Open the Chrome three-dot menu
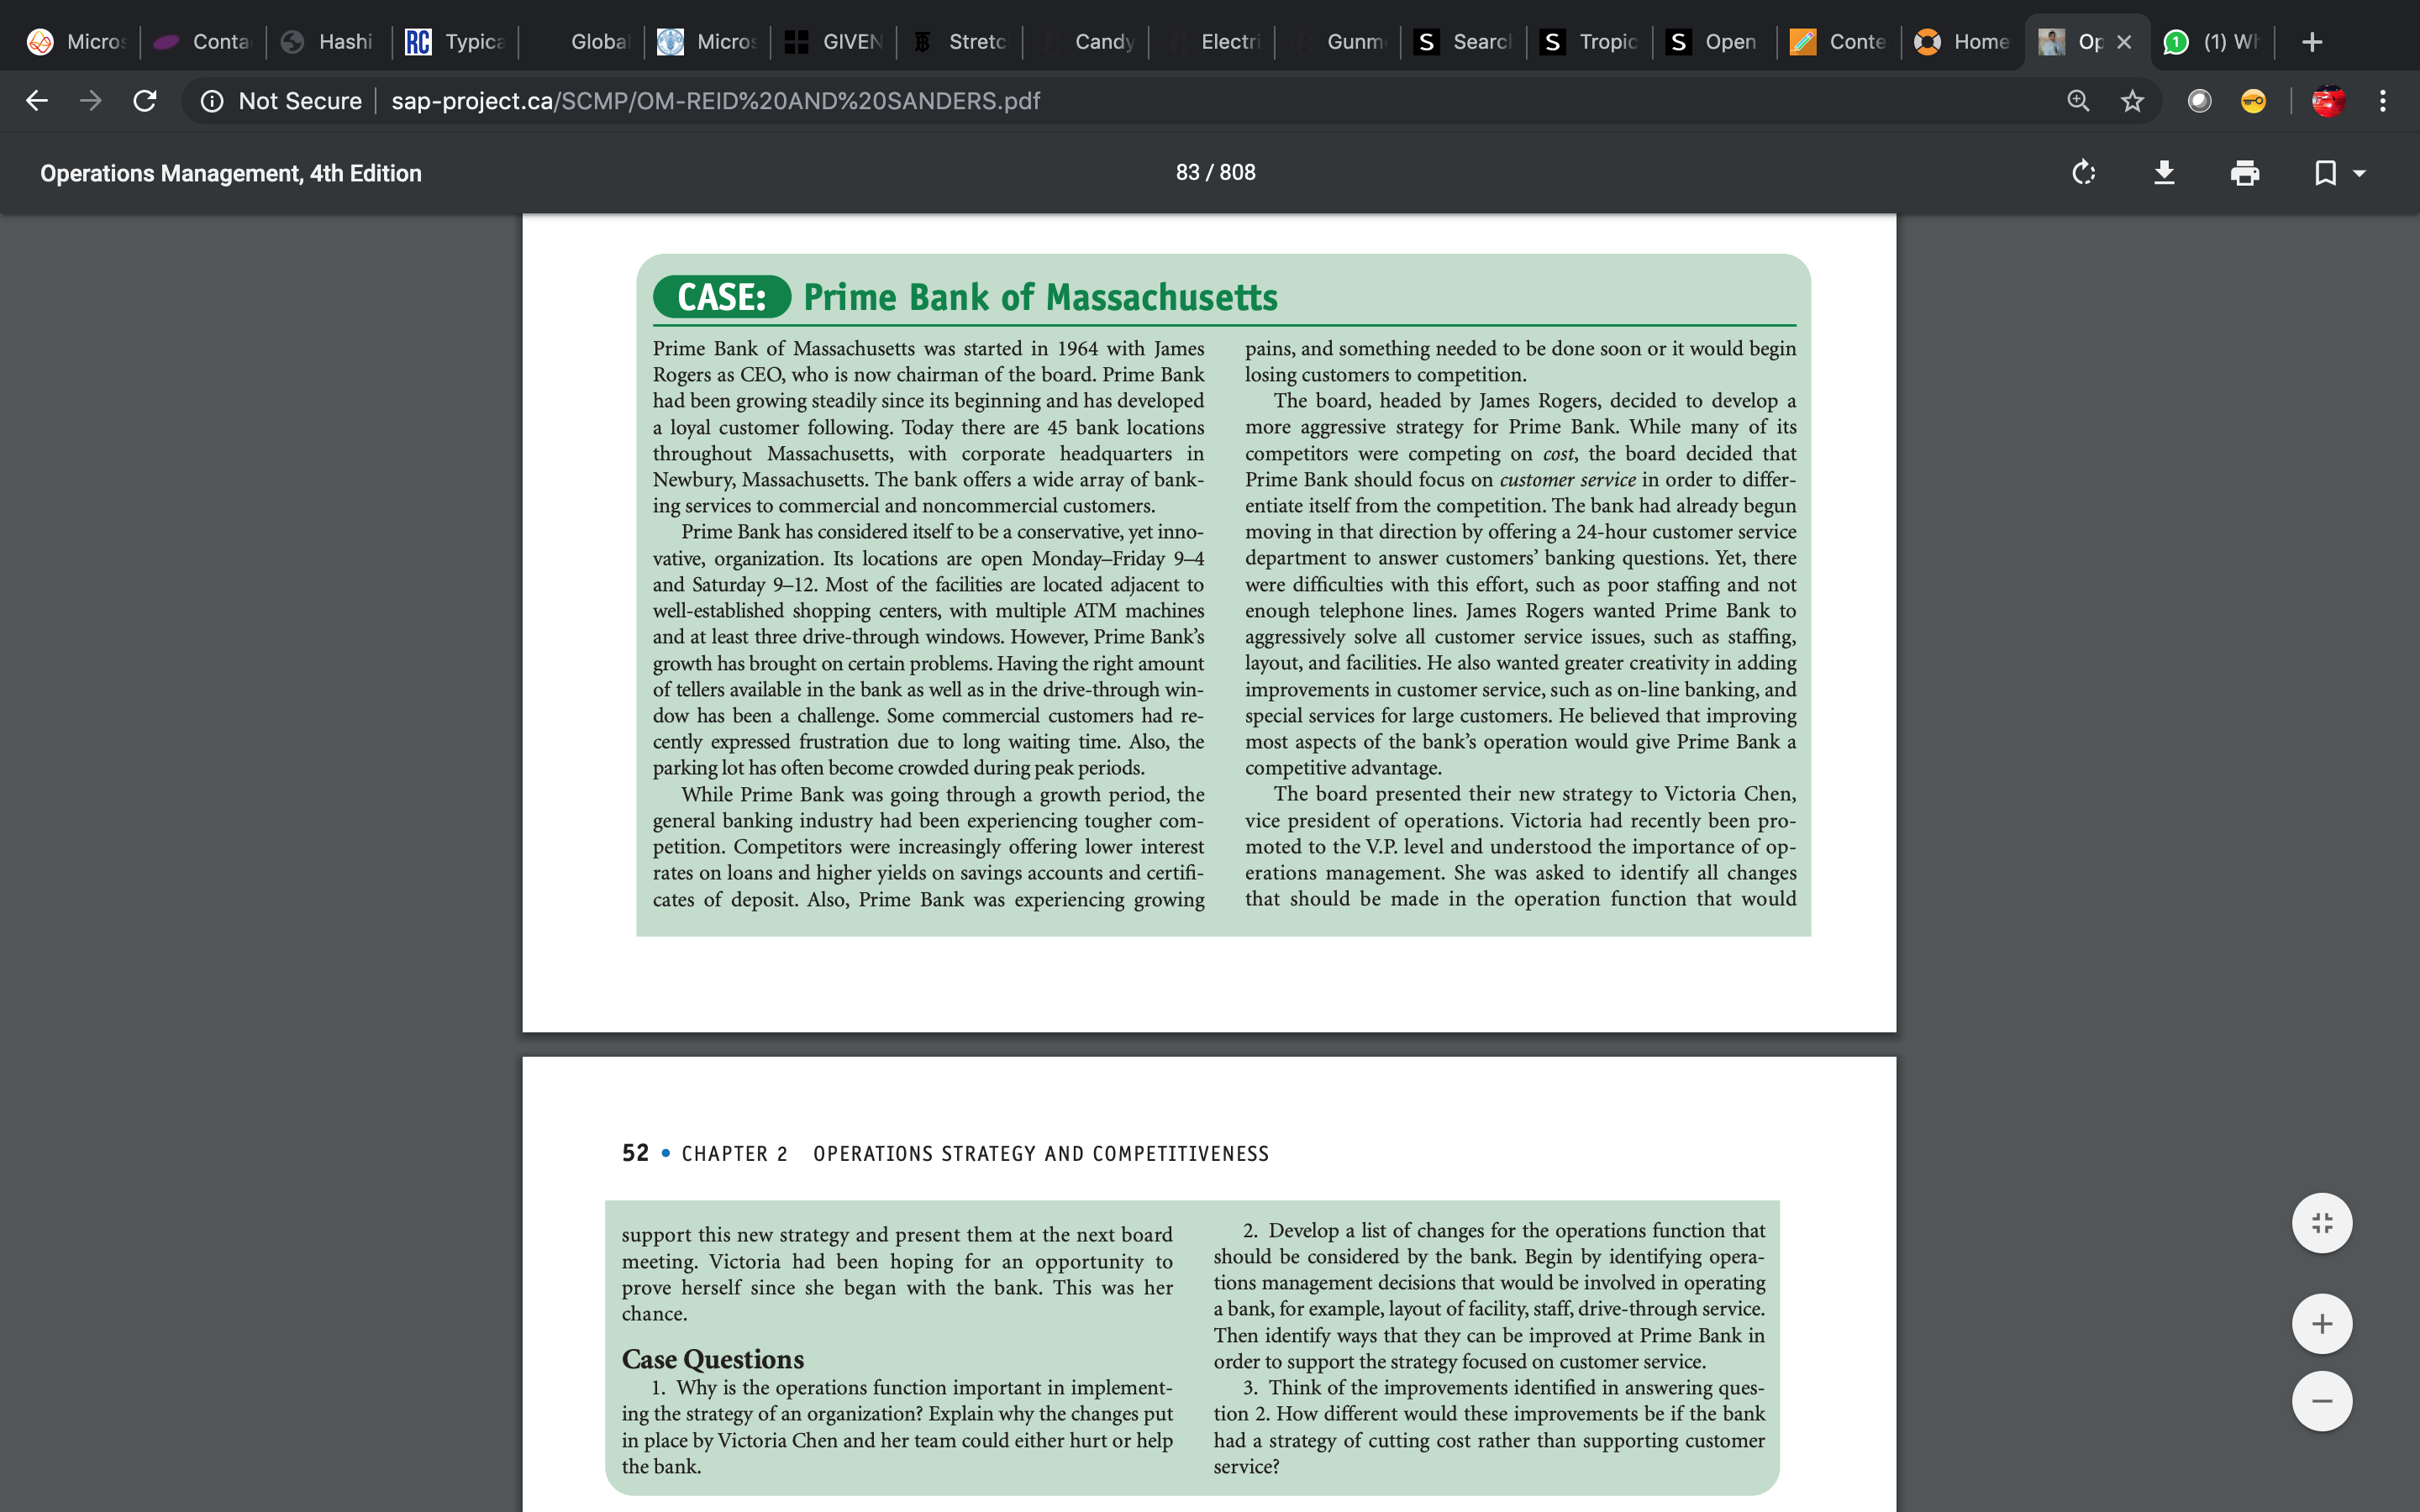The image size is (2420, 1512). (2383, 101)
